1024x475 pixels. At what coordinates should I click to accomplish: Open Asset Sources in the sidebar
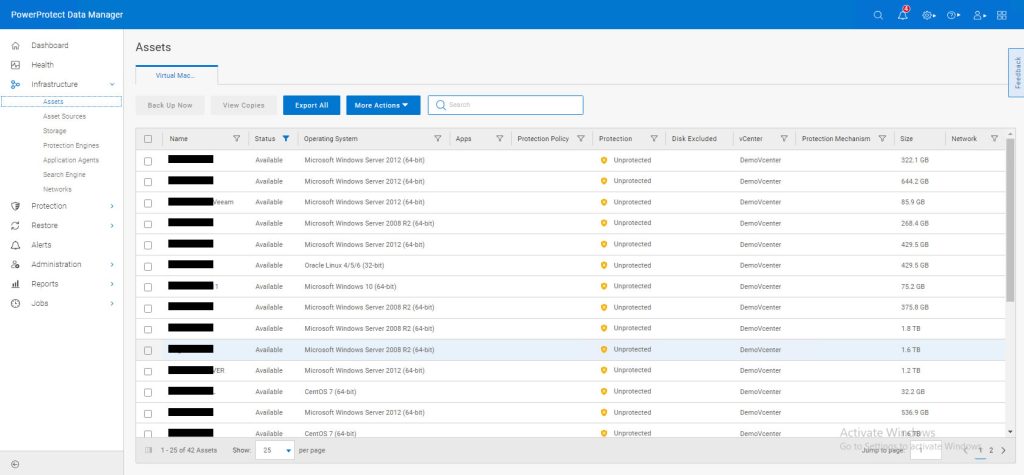point(64,116)
